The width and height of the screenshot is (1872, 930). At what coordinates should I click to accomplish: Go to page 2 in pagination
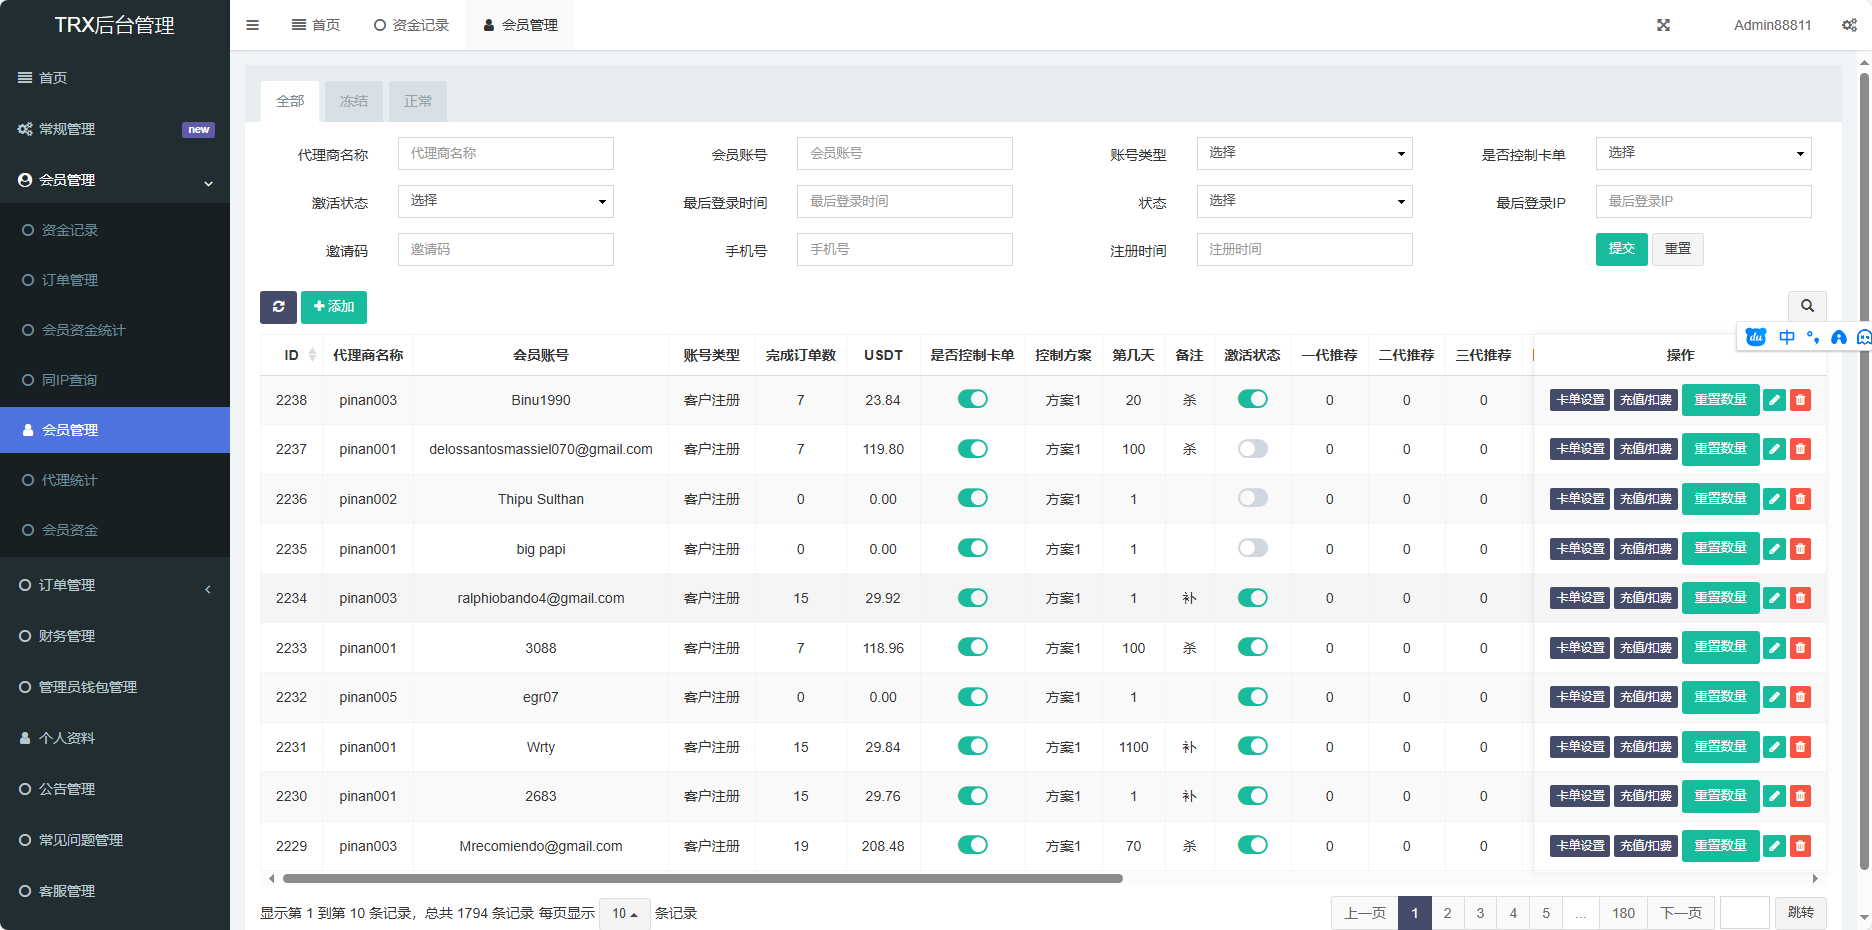pyautogui.click(x=1447, y=913)
